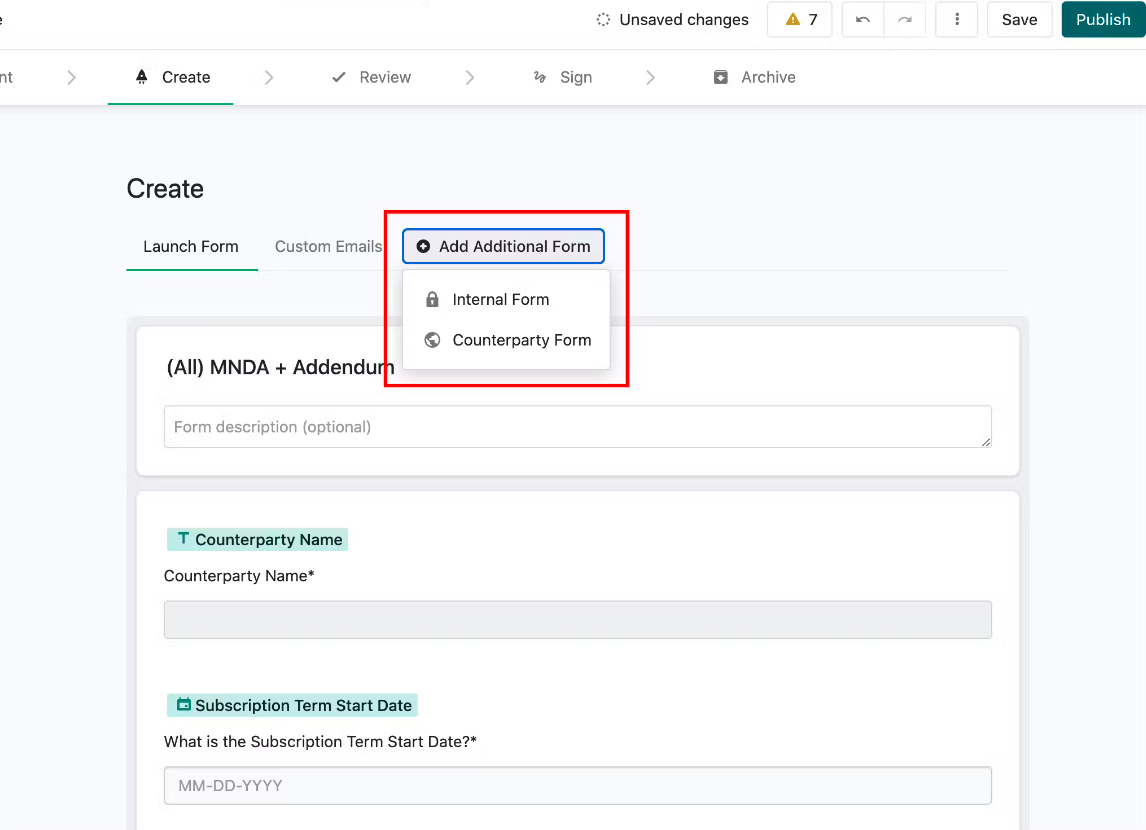Click the chevron after the Create step
Screen dimensions: 1146x830
point(269,77)
